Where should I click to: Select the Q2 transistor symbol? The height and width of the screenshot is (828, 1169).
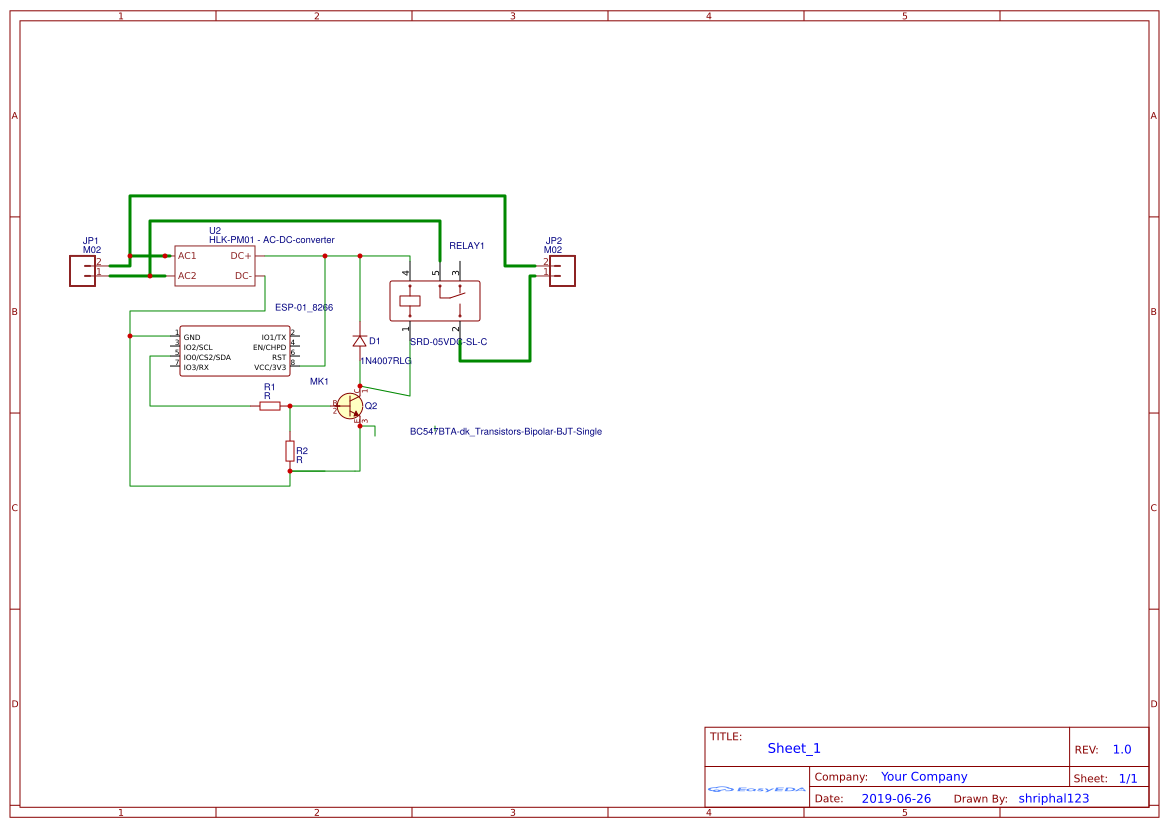[x=350, y=406]
